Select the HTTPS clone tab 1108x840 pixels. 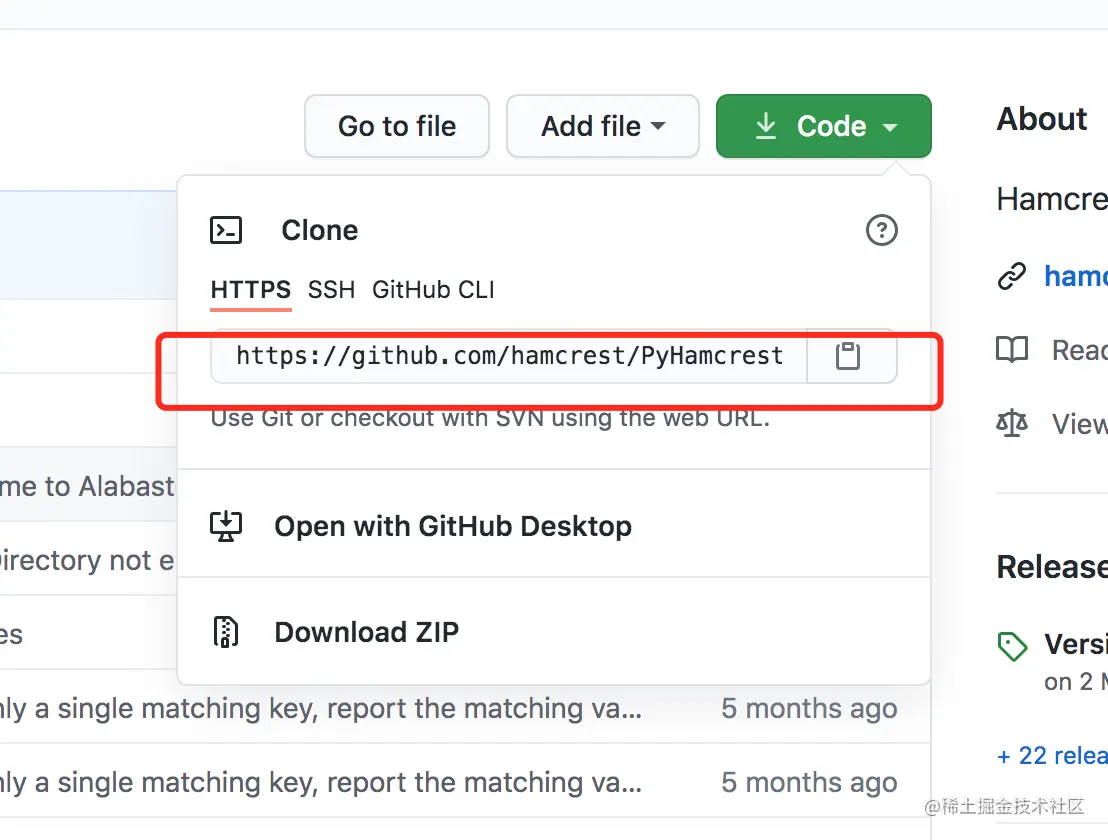250,290
